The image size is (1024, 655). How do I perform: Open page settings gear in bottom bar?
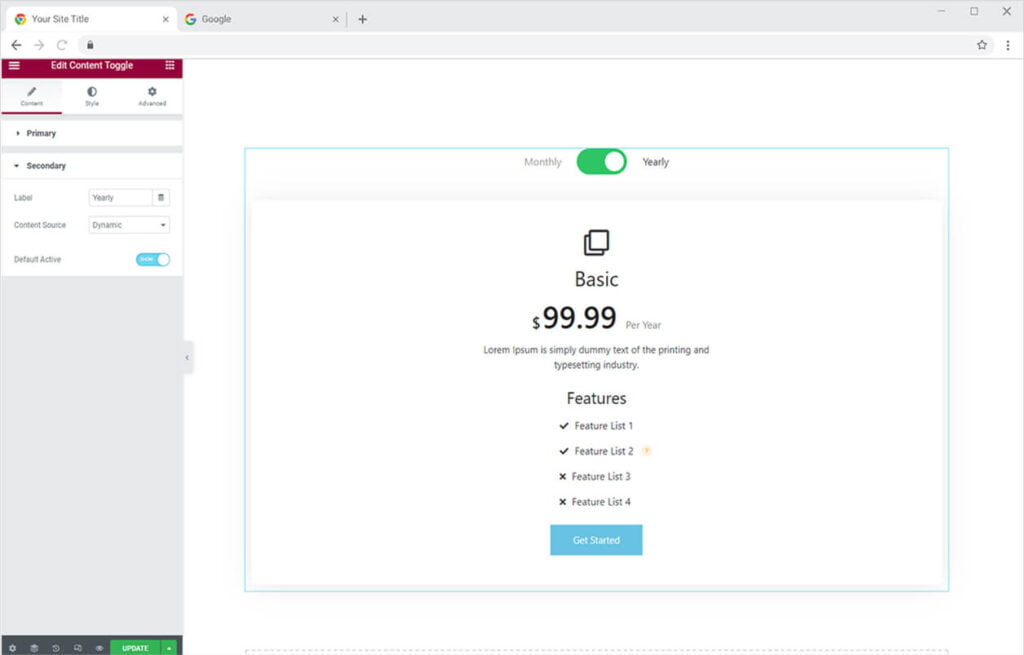(12, 648)
